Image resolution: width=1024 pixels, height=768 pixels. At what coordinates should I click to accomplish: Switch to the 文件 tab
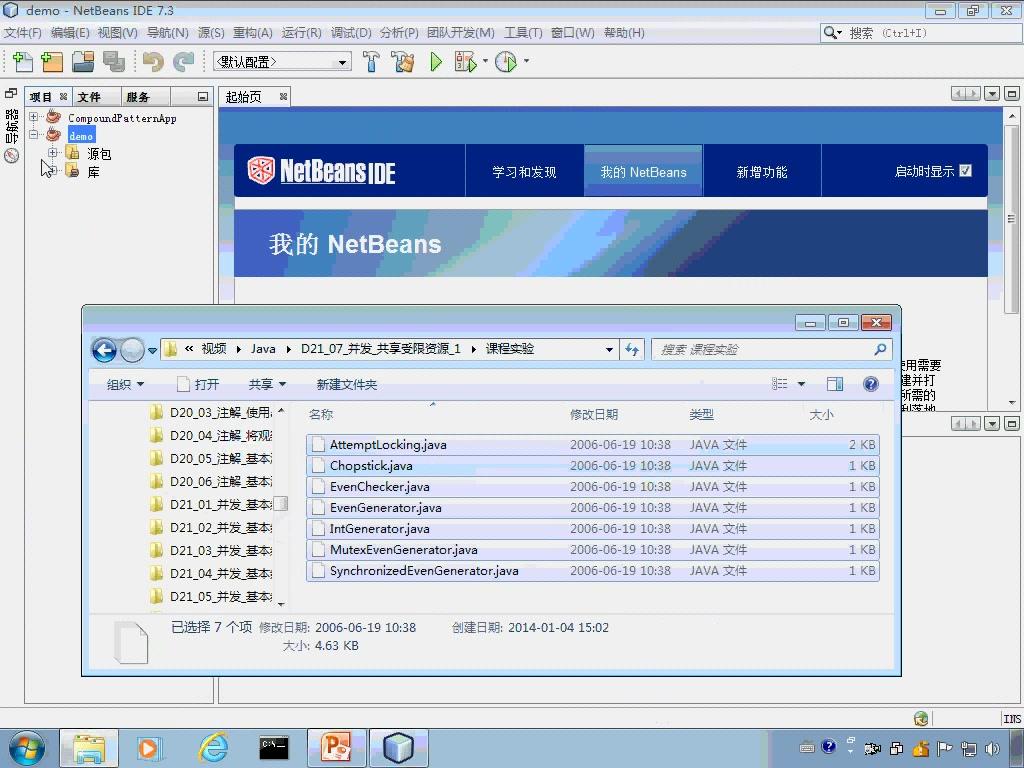pyautogui.click(x=89, y=97)
